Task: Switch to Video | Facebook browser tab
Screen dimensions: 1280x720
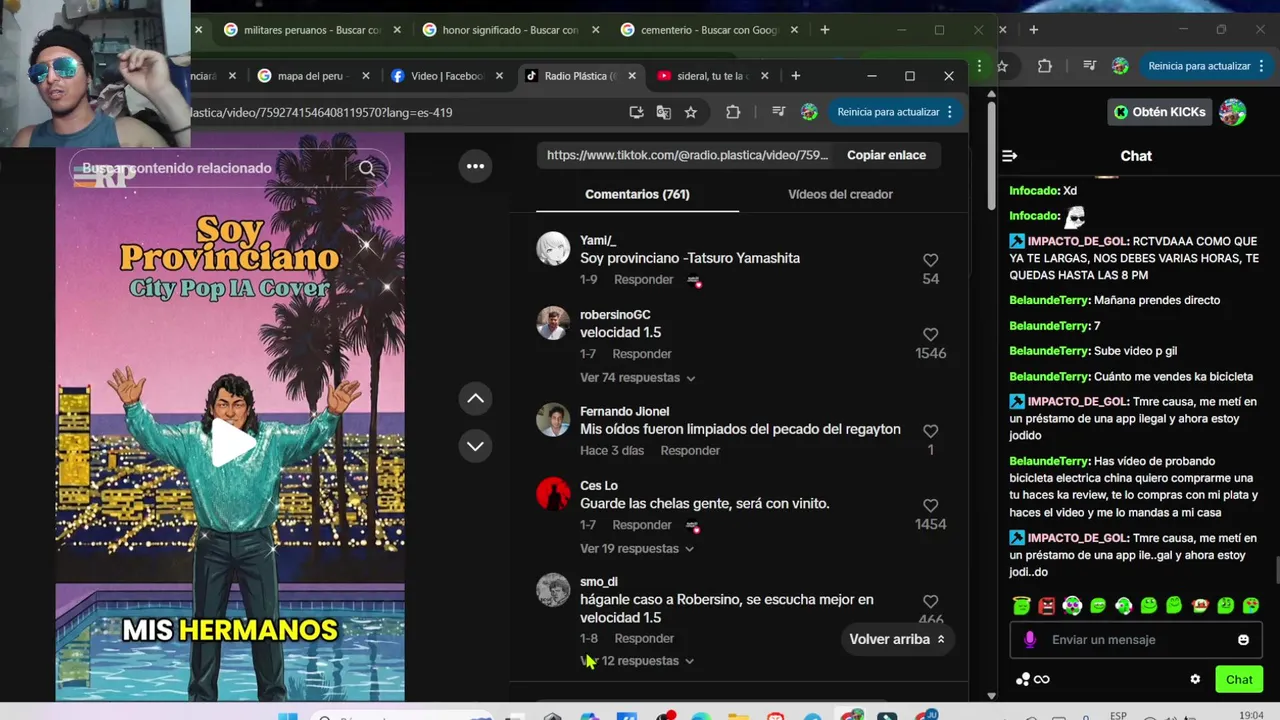Action: pos(446,76)
